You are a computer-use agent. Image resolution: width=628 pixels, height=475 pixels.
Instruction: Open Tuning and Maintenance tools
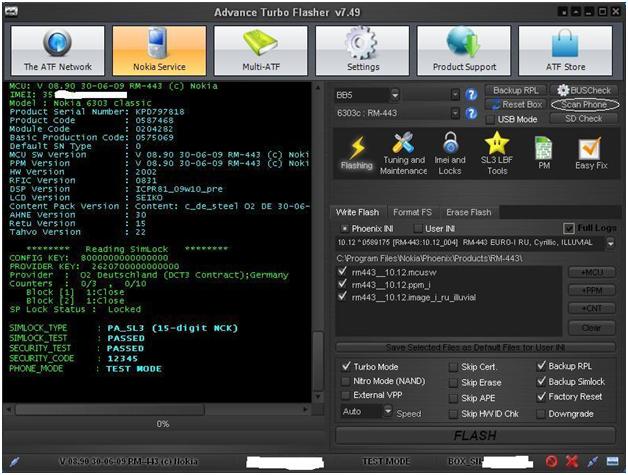(x=403, y=153)
